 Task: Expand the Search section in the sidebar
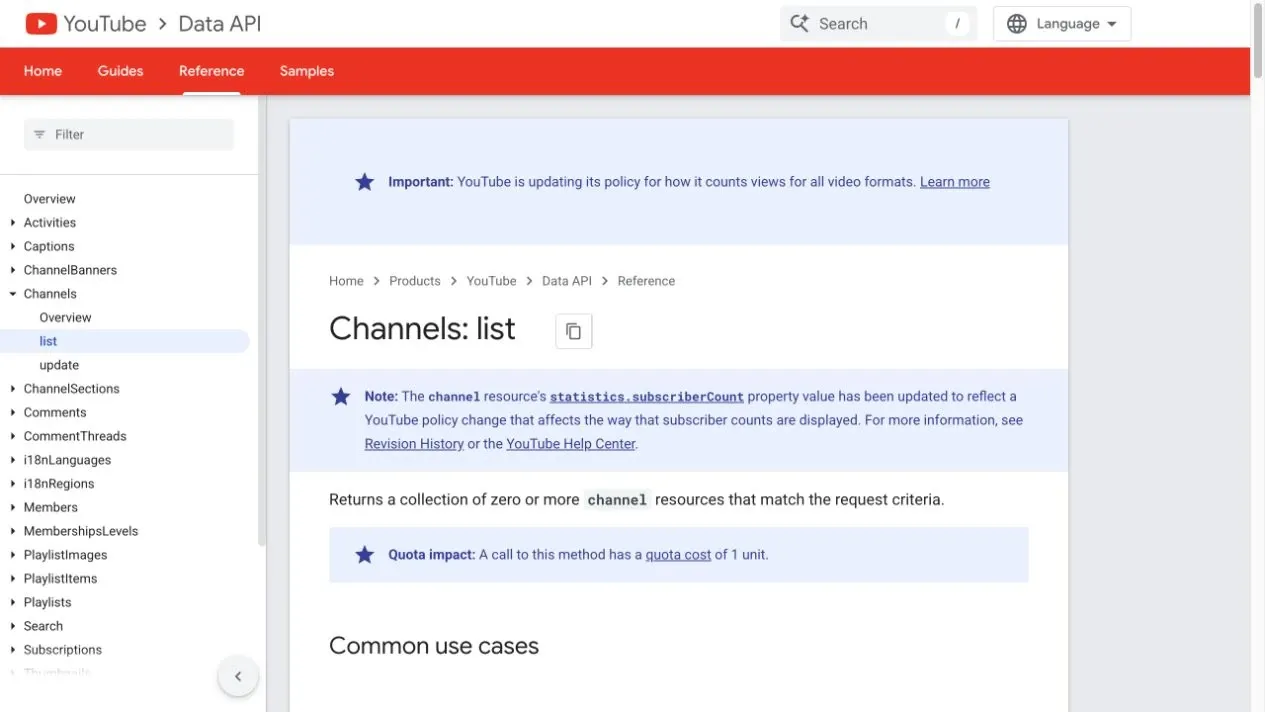(13, 627)
